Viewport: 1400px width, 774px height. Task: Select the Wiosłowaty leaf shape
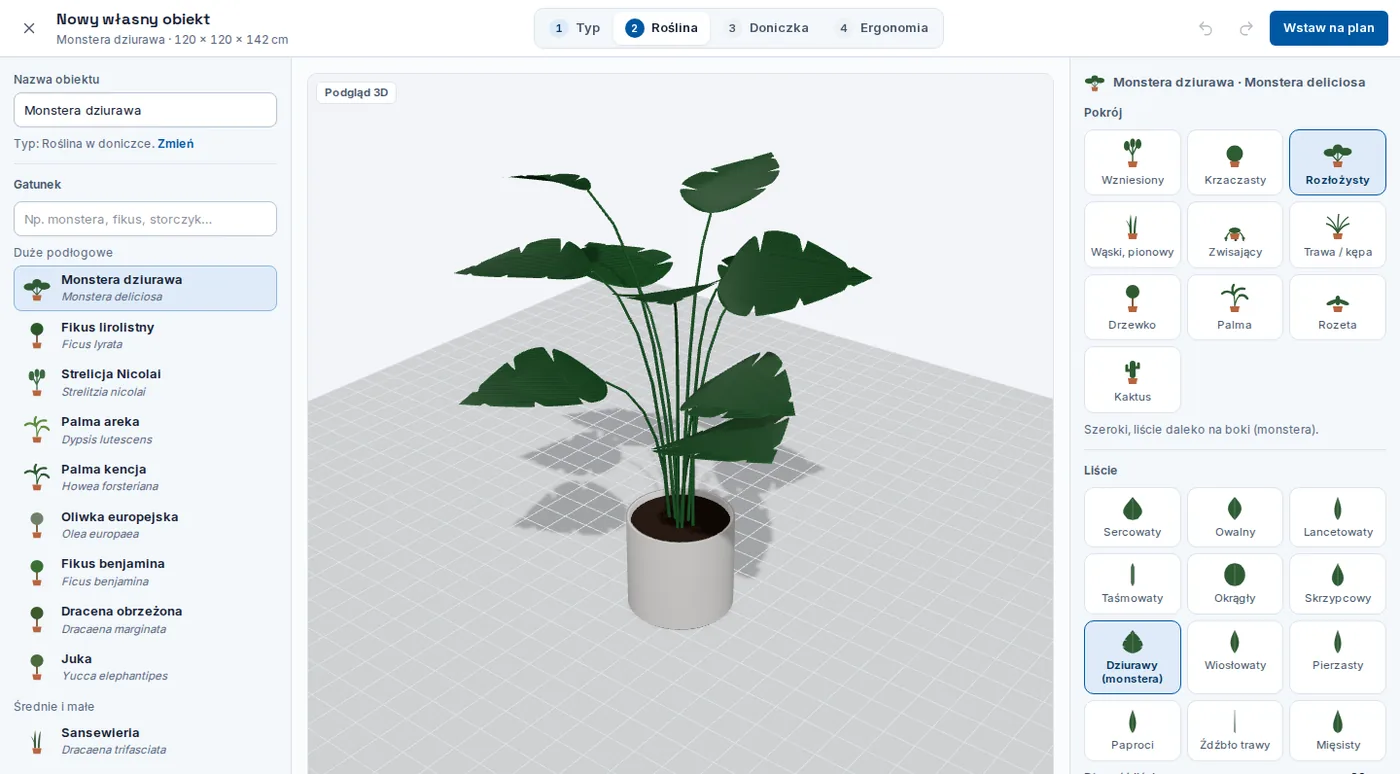point(1235,657)
